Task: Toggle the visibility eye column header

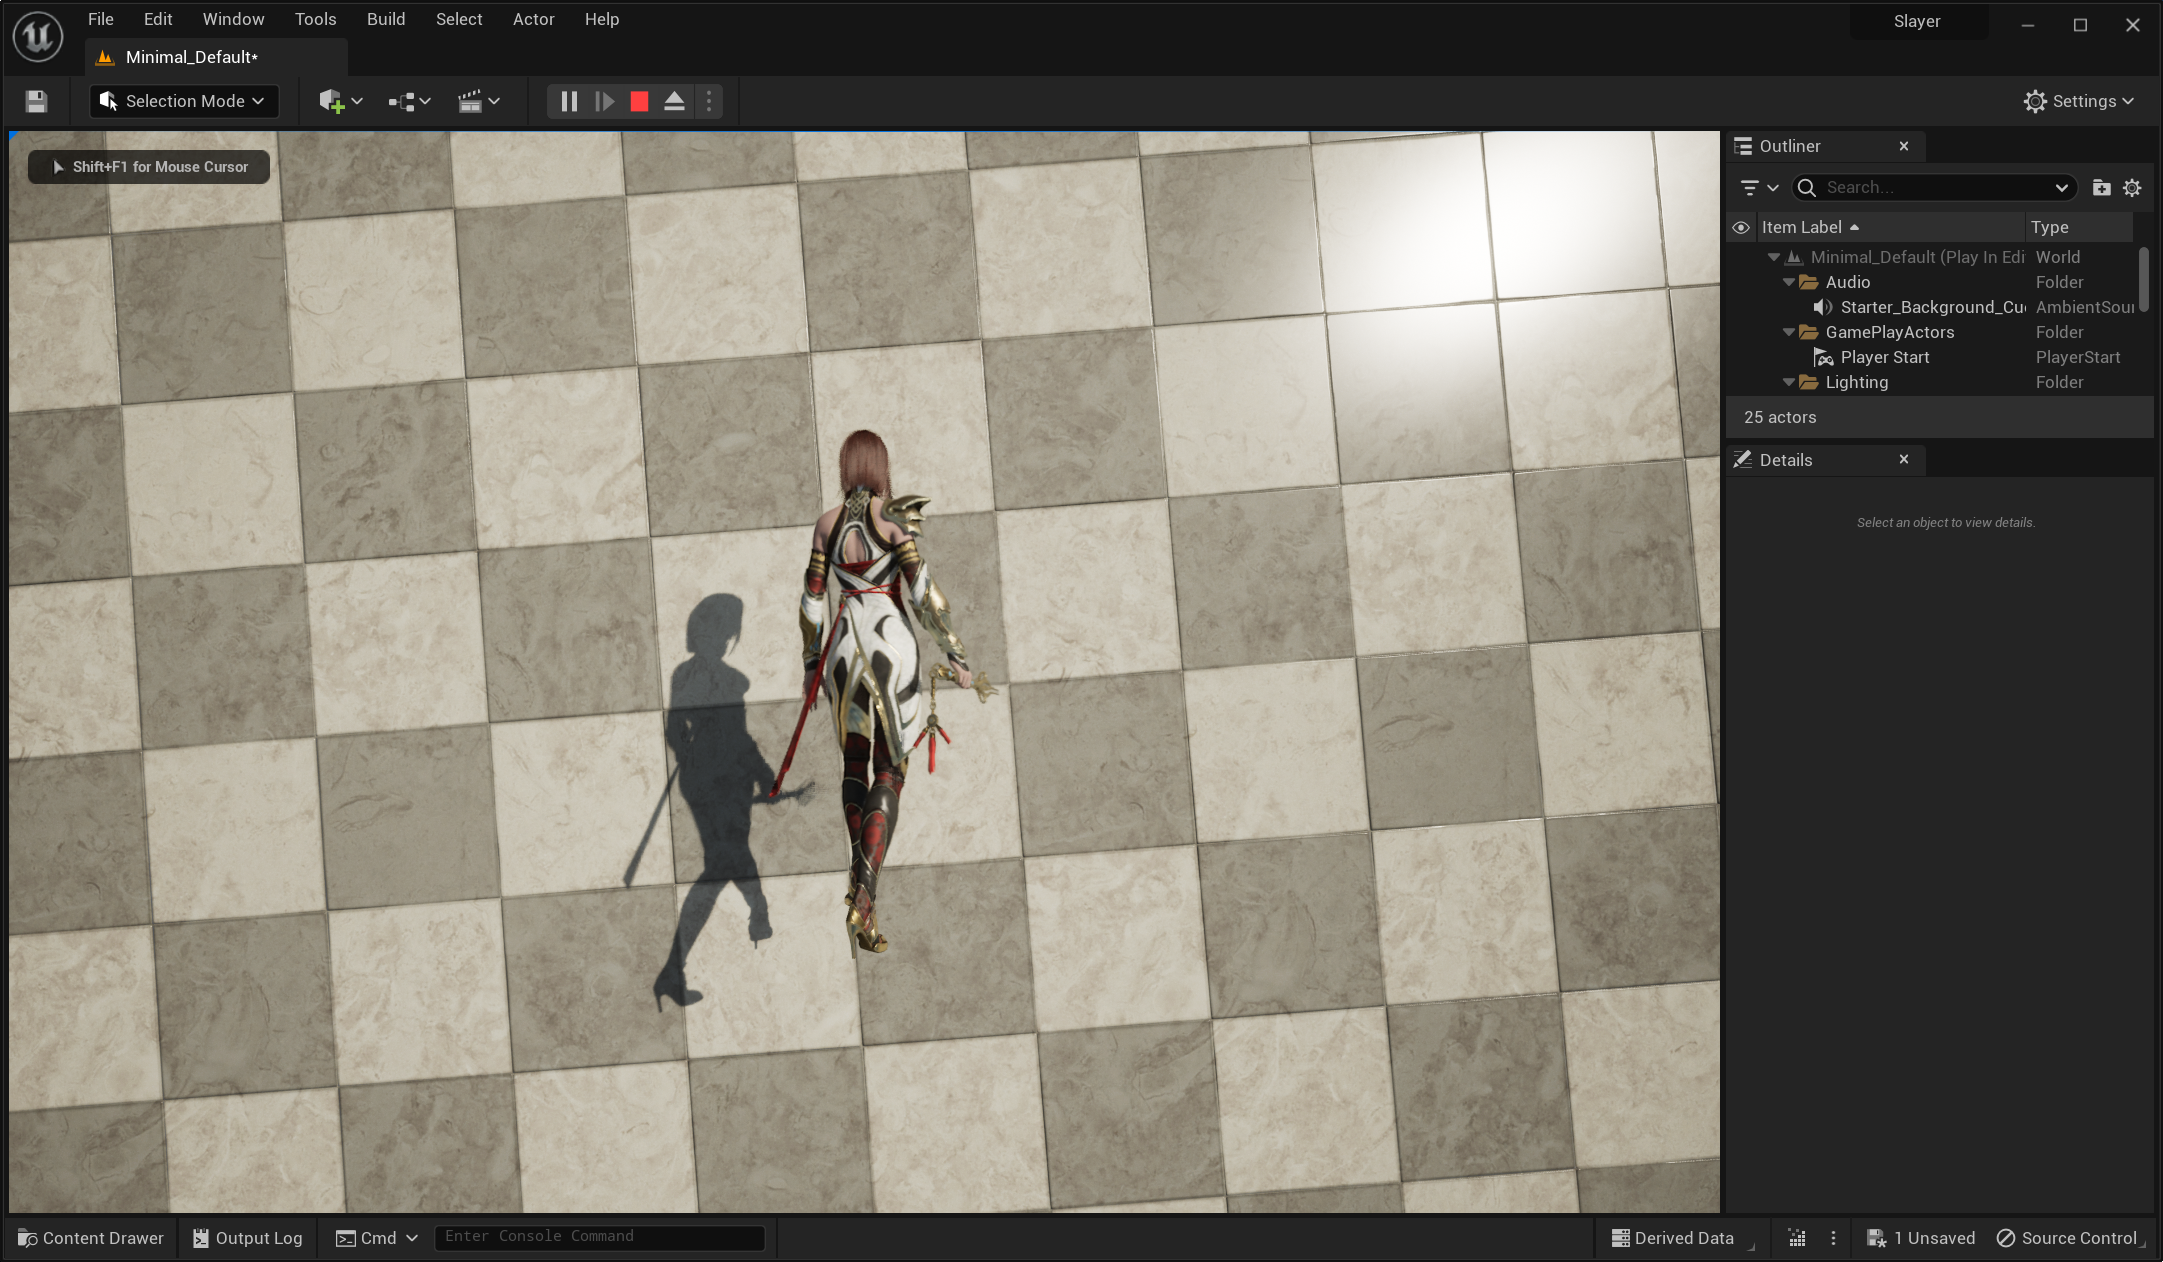Action: 1740,227
